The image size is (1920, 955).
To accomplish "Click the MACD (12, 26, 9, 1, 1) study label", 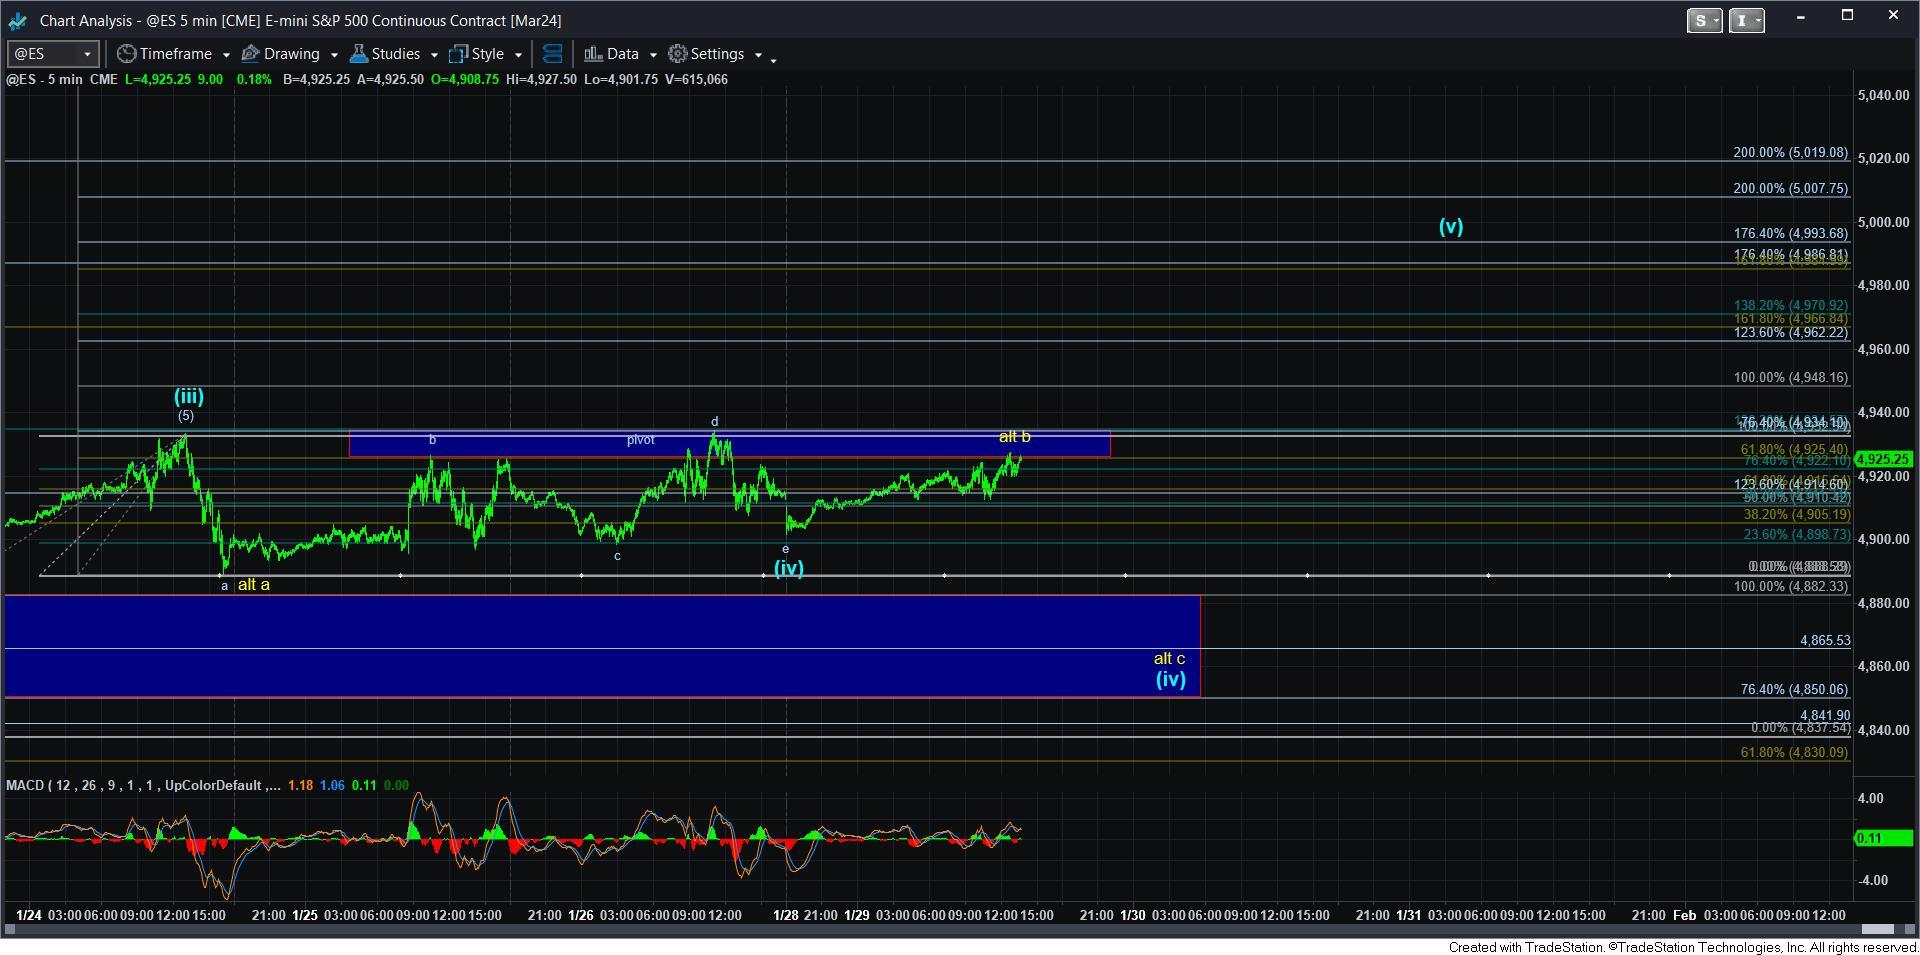I will pyautogui.click(x=142, y=785).
